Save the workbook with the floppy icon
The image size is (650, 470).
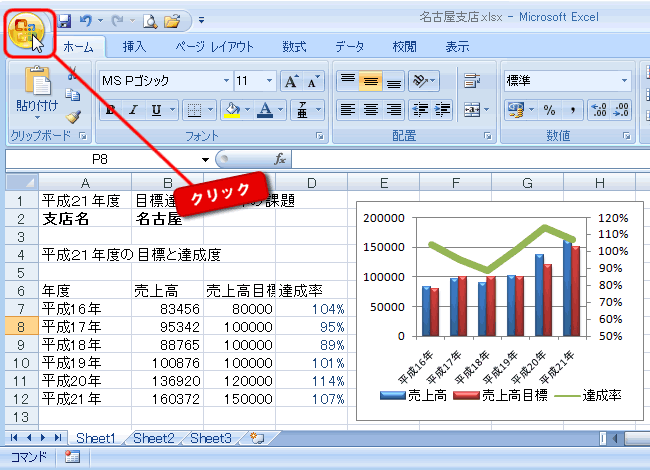click(64, 20)
